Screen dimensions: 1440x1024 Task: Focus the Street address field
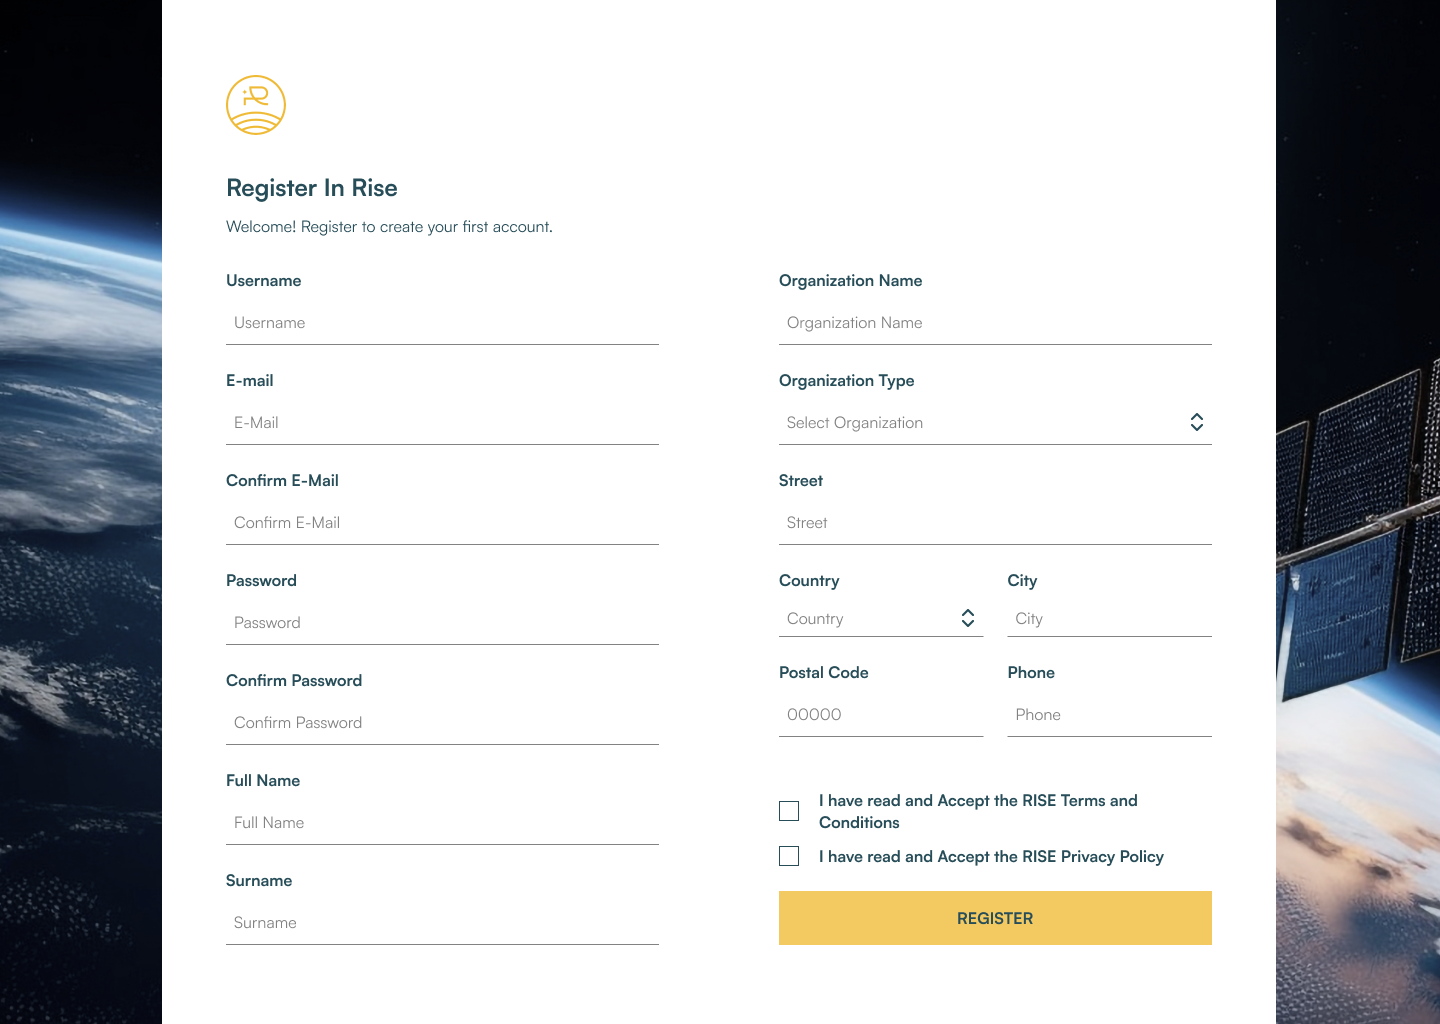(x=995, y=523)
